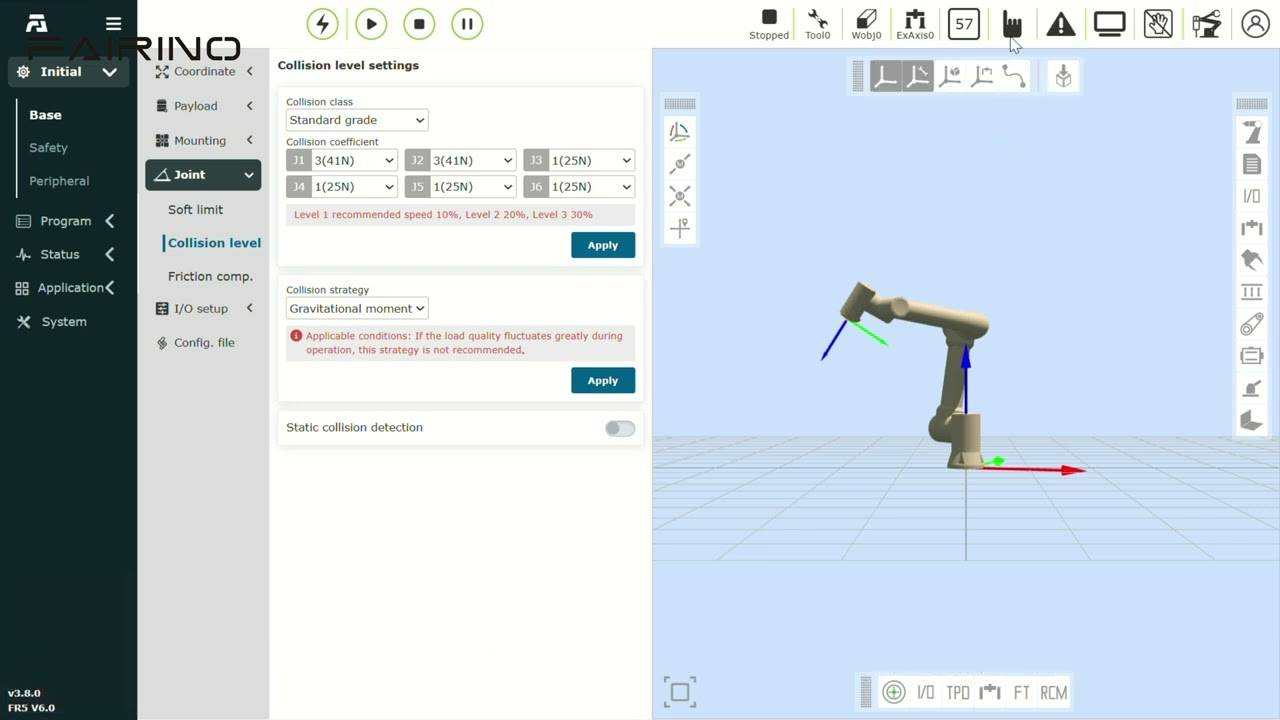Open the Collision strategy dropdown

point(357,309)
